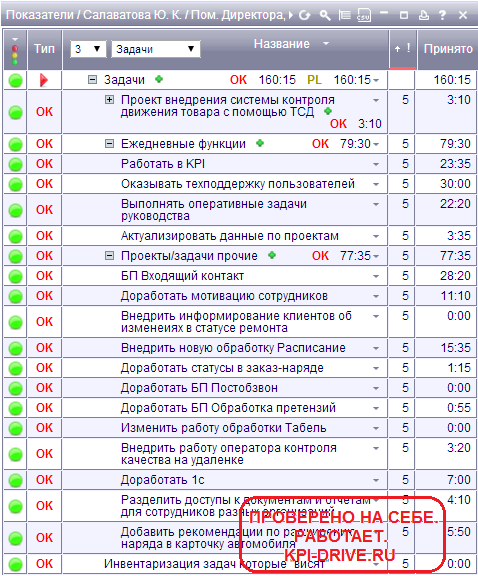Open help with the question mark icon
Viewport: 478px width, 576px height.
[442, 15]
